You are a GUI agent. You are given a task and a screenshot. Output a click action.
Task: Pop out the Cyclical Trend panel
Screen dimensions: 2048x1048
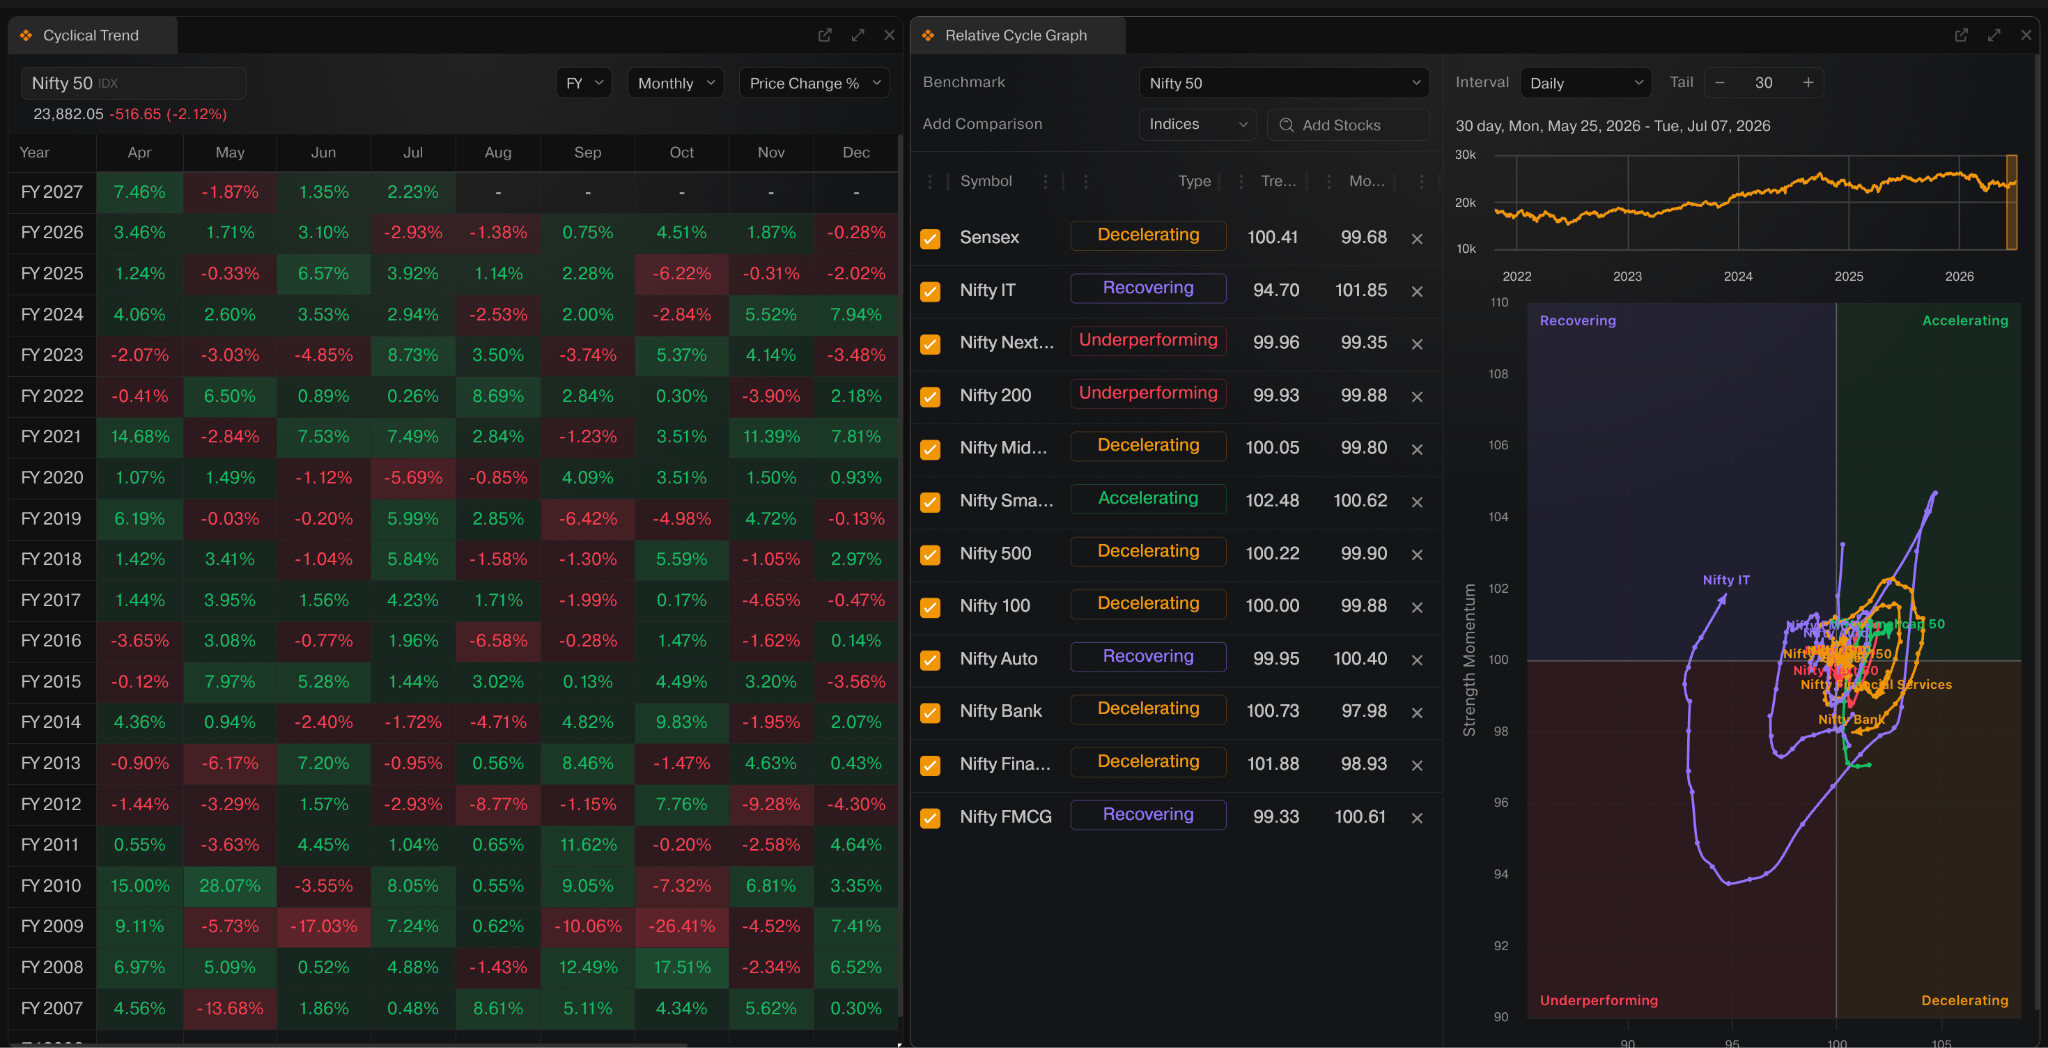tap(825, 35)
